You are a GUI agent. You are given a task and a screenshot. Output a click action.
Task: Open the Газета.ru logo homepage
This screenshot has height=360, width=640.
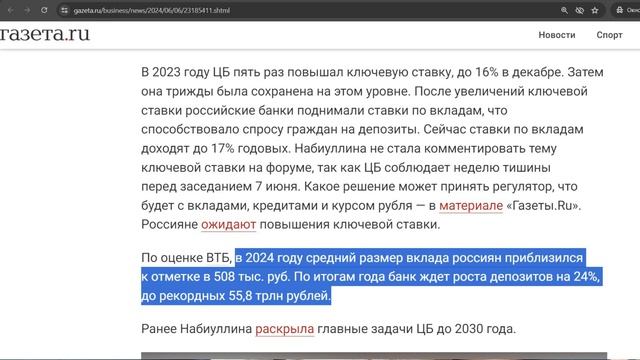(44, 34)
